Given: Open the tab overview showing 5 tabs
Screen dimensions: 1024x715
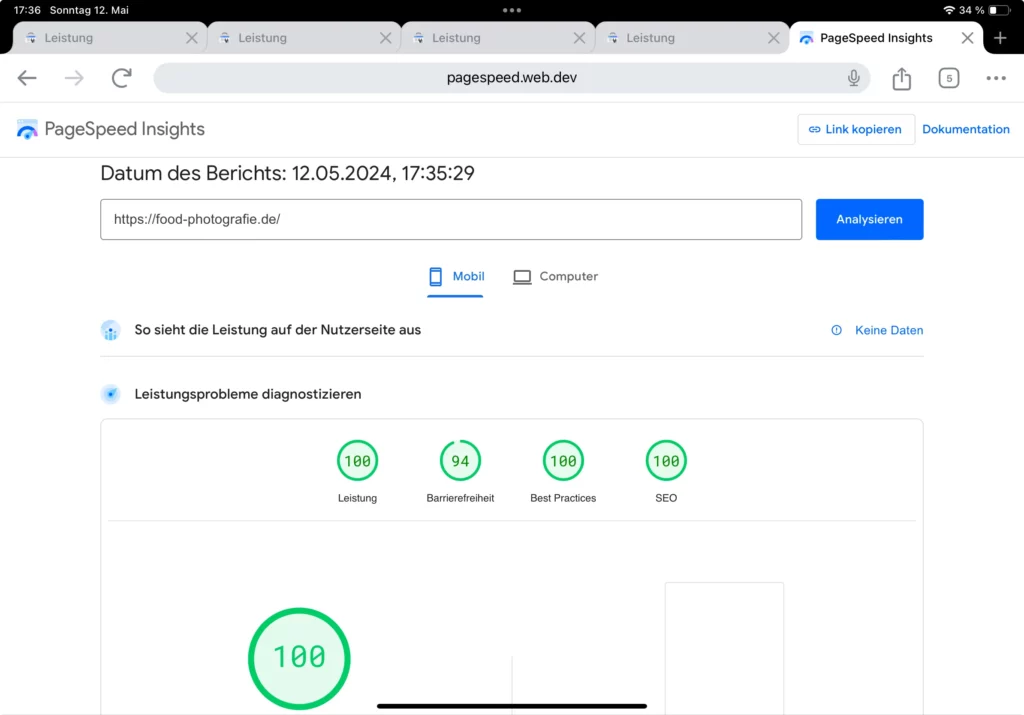Looking at the screenshot, I should (948, 78).
